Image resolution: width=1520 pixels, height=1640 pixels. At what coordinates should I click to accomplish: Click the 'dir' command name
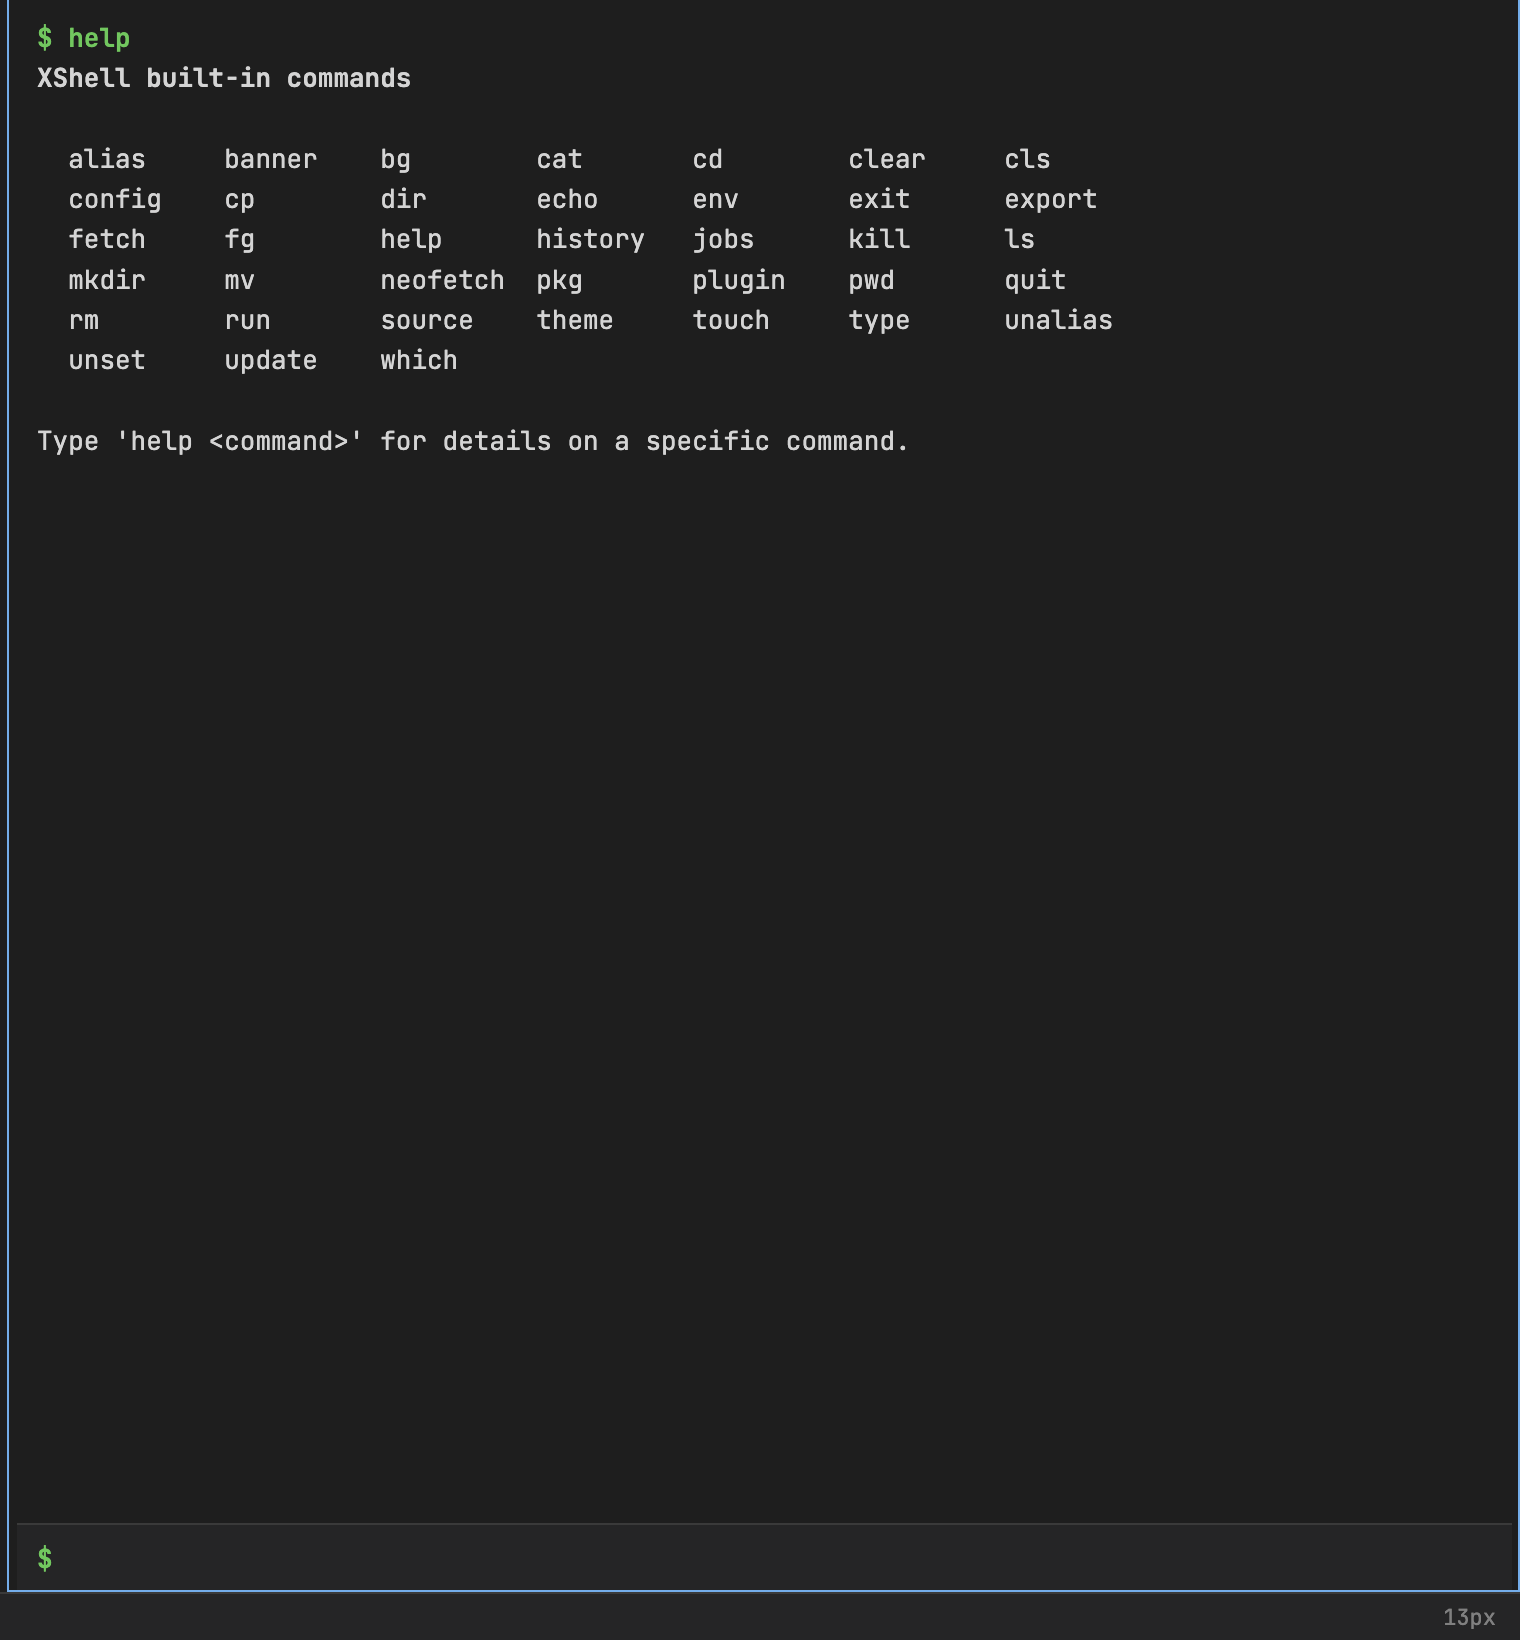point(404,200)
